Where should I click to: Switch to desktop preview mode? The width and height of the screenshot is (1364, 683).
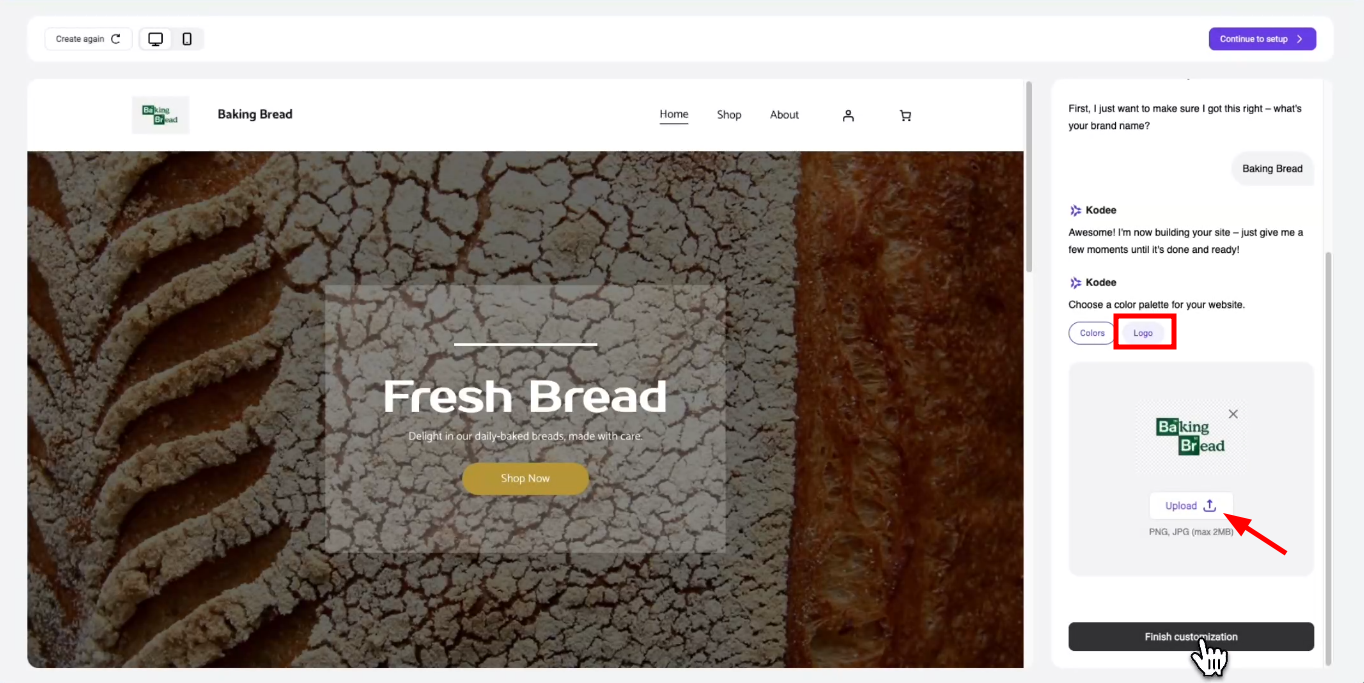(x=156, y=39)
